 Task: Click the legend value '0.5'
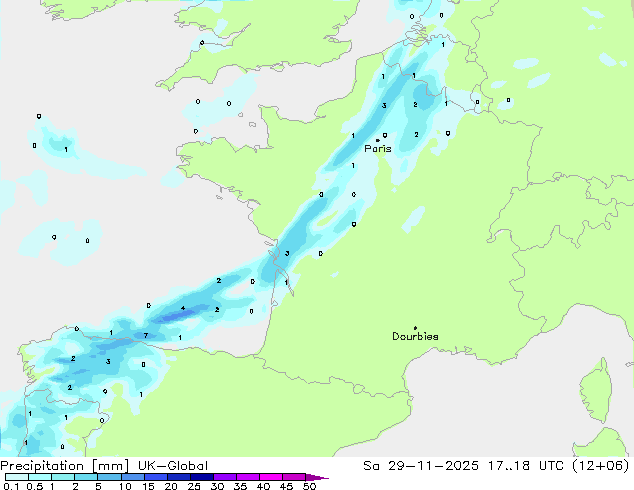(34, 486)
